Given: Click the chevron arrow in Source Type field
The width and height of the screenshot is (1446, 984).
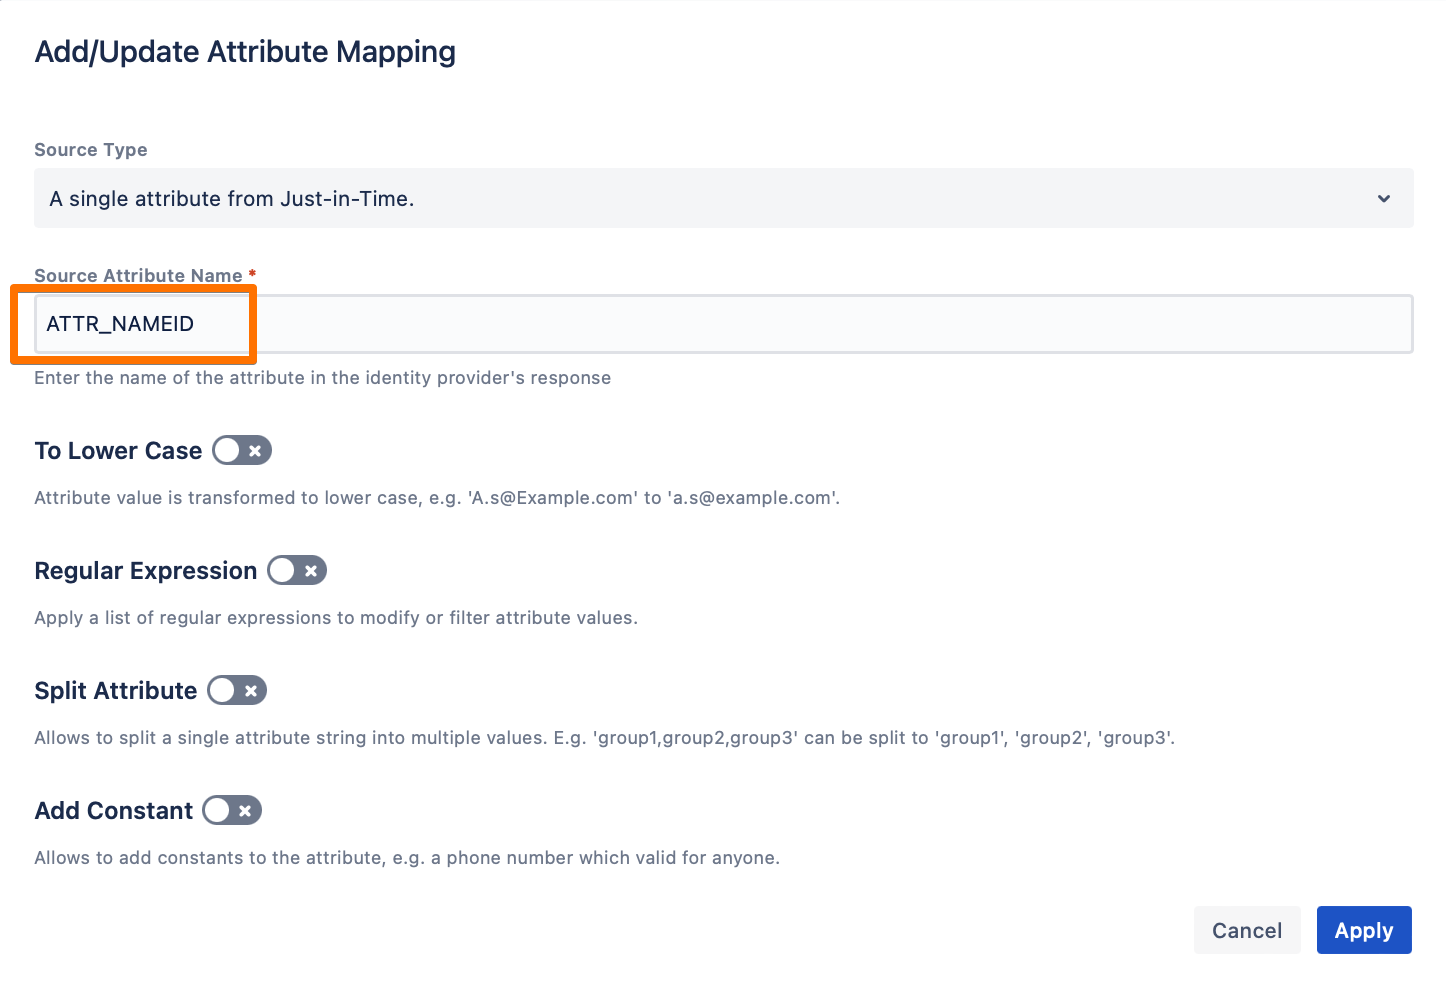Looking at the screenshot, I should pyautogui.click(x=1384, y=198).
